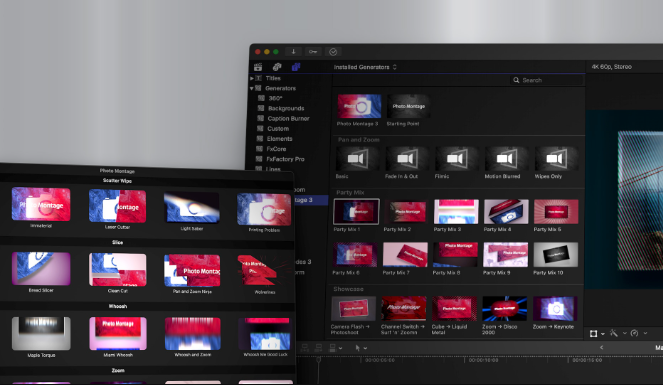Open the Installed Generators popup menu
This screenshot has width=663, height=385.
tap(365, 67)
